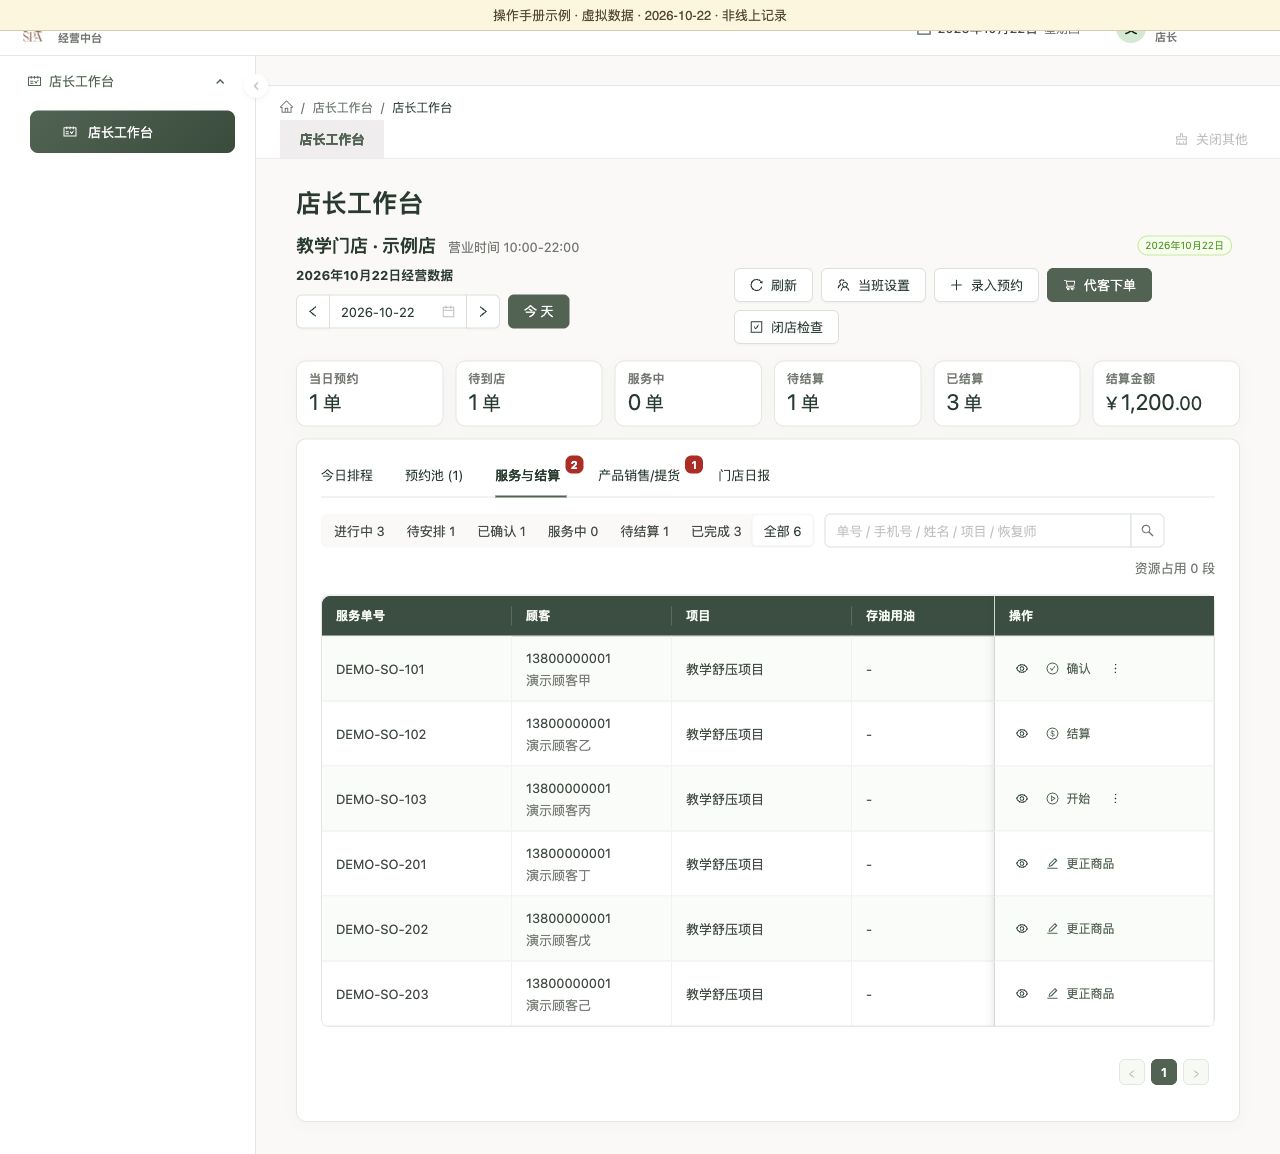
Task: Click 录入预约 to add a reservation
Action: (x=986, y=285)
